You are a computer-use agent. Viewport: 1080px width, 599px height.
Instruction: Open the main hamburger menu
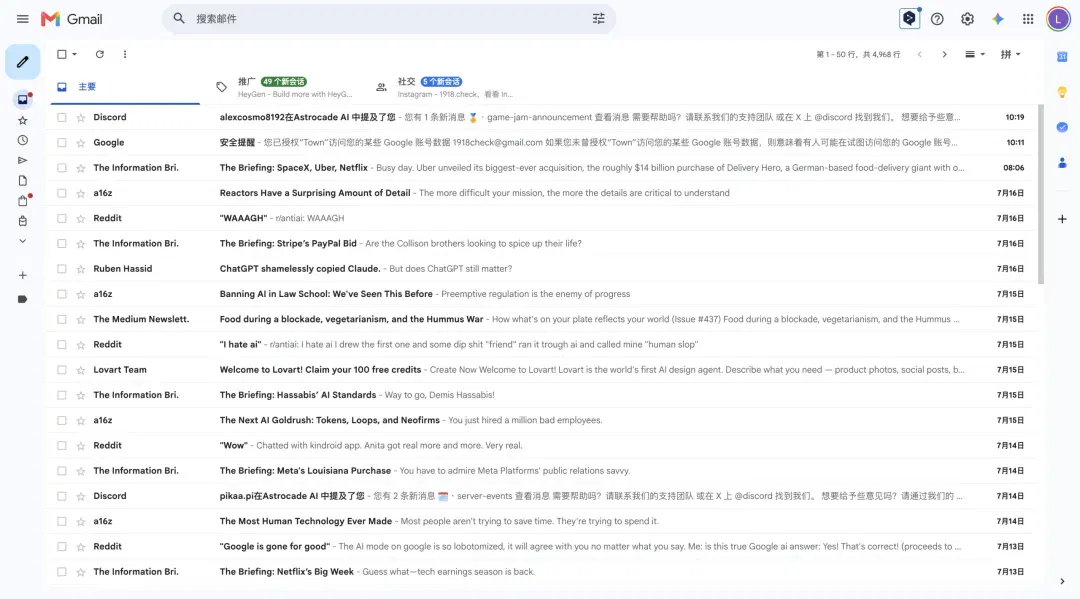coord(23,19)
